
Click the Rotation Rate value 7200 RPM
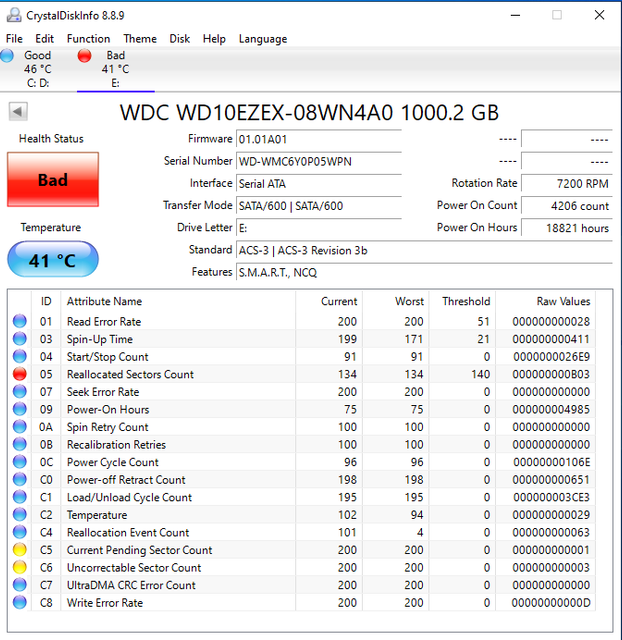[567, 183]
